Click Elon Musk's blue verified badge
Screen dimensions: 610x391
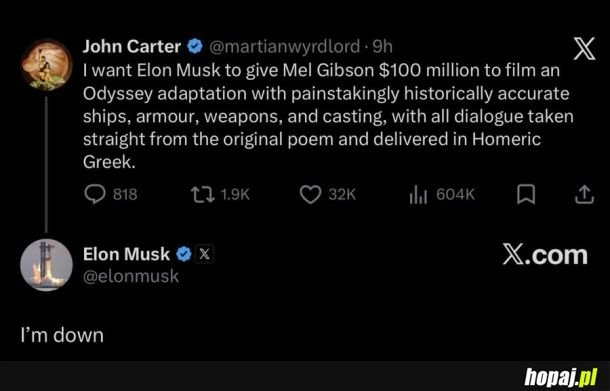[x=184, y=254]
